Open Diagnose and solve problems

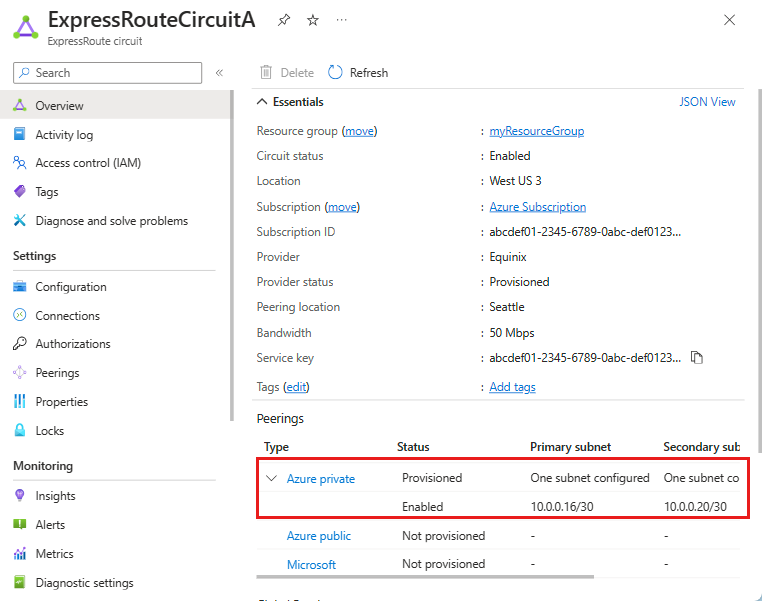pyautogui.click(x=111, y=221)
